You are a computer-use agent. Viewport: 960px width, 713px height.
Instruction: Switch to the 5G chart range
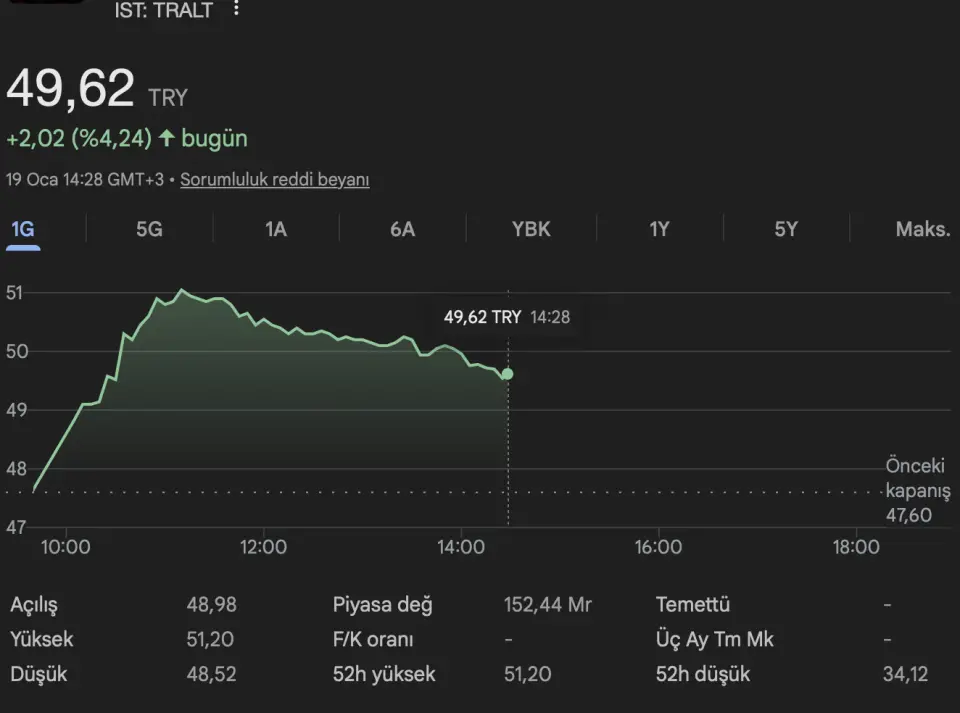pyautogui.click(x=149, y=229)
